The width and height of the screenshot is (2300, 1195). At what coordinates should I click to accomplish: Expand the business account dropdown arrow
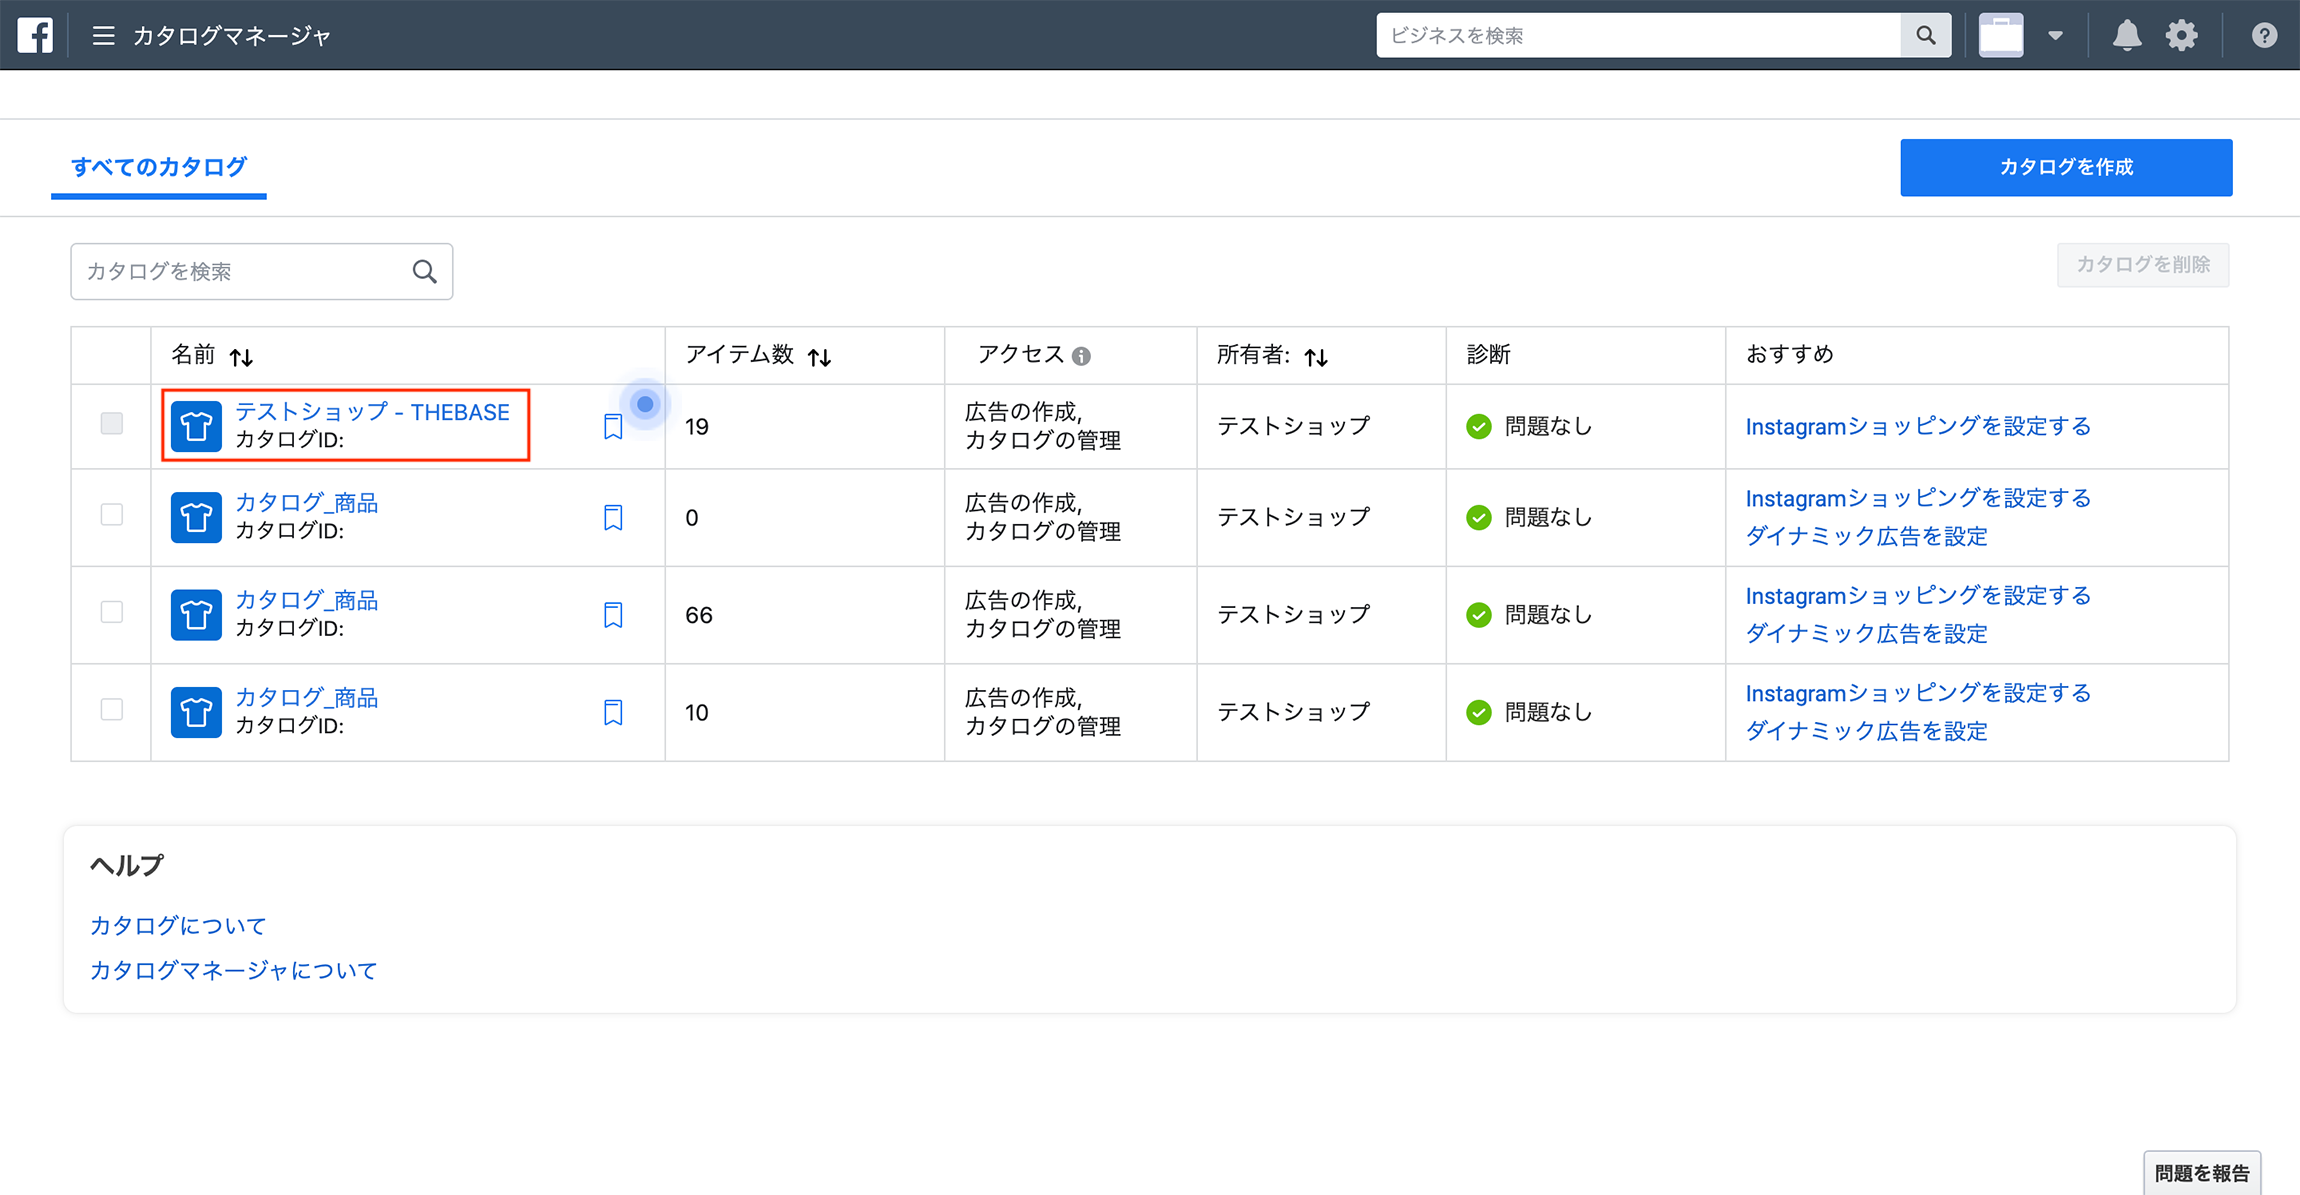click(x=2055, y=36)
